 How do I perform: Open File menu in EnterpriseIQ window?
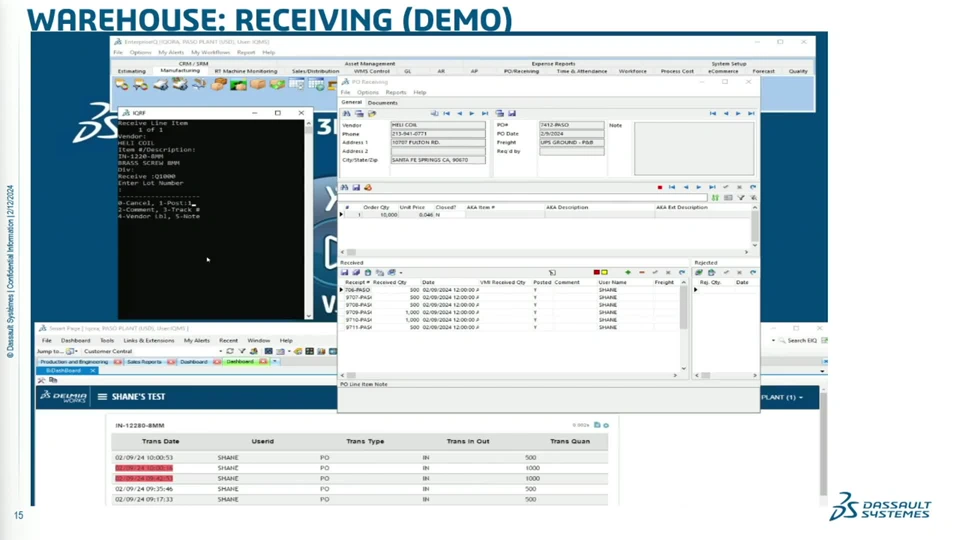(118, 53)
